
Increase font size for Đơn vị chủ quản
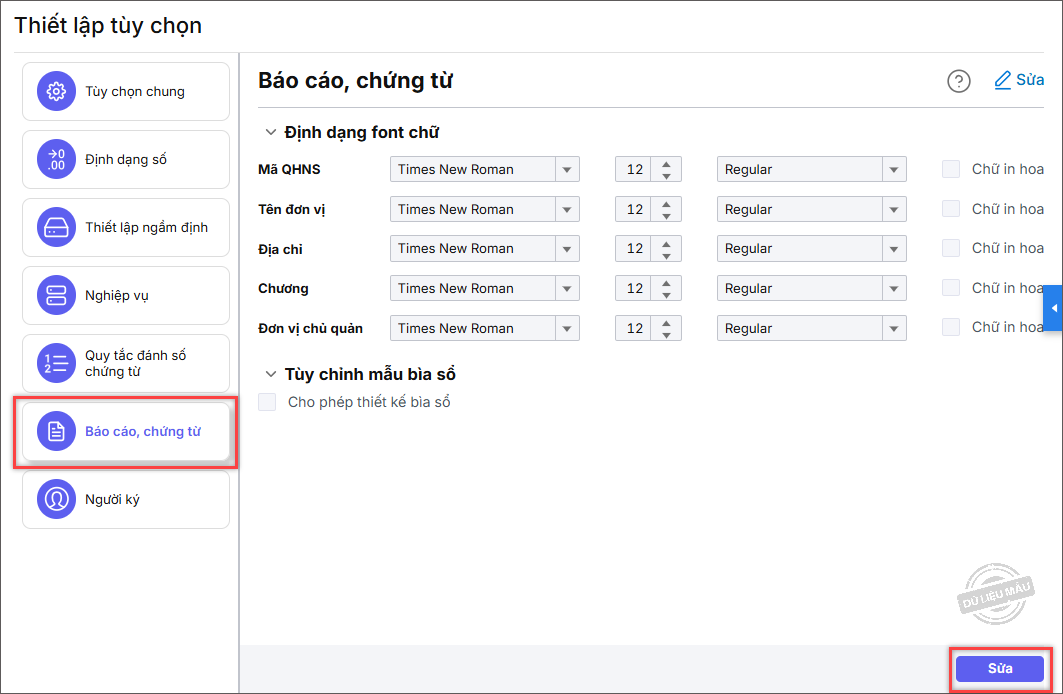665,322
